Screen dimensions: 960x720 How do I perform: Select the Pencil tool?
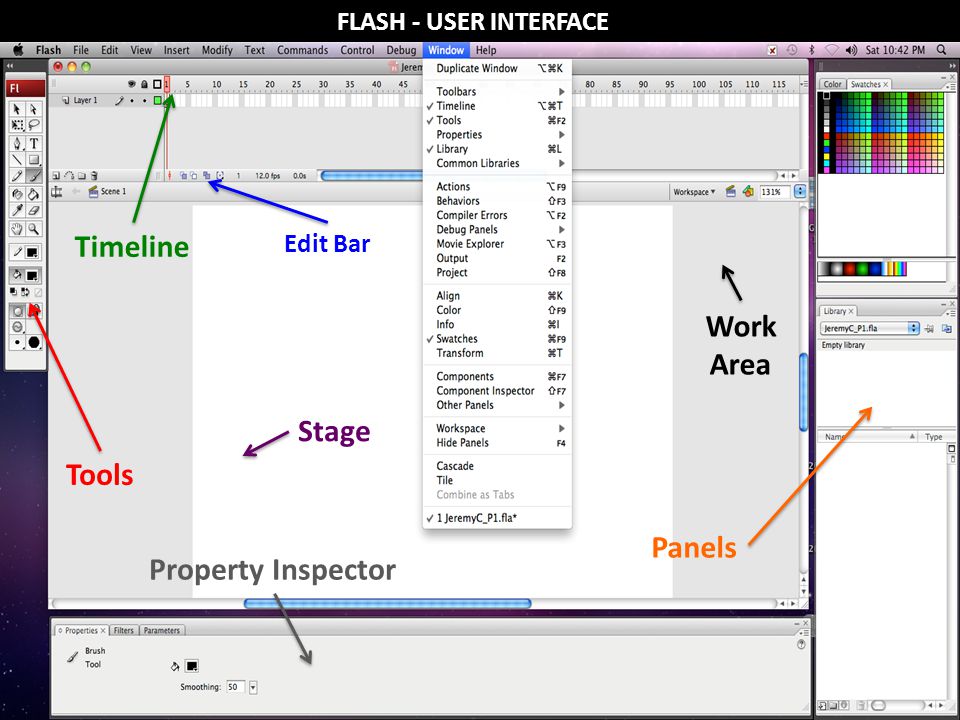[x=17, y=176]
